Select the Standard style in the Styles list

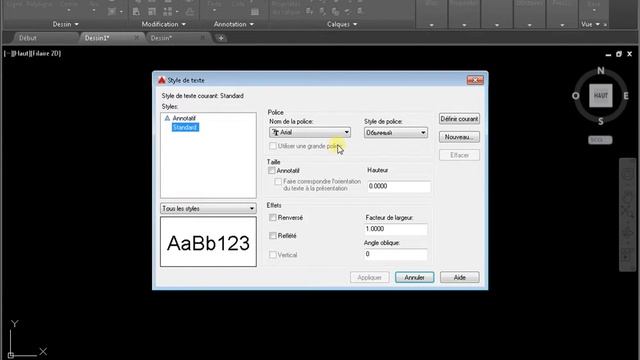(x=185, y=127)
